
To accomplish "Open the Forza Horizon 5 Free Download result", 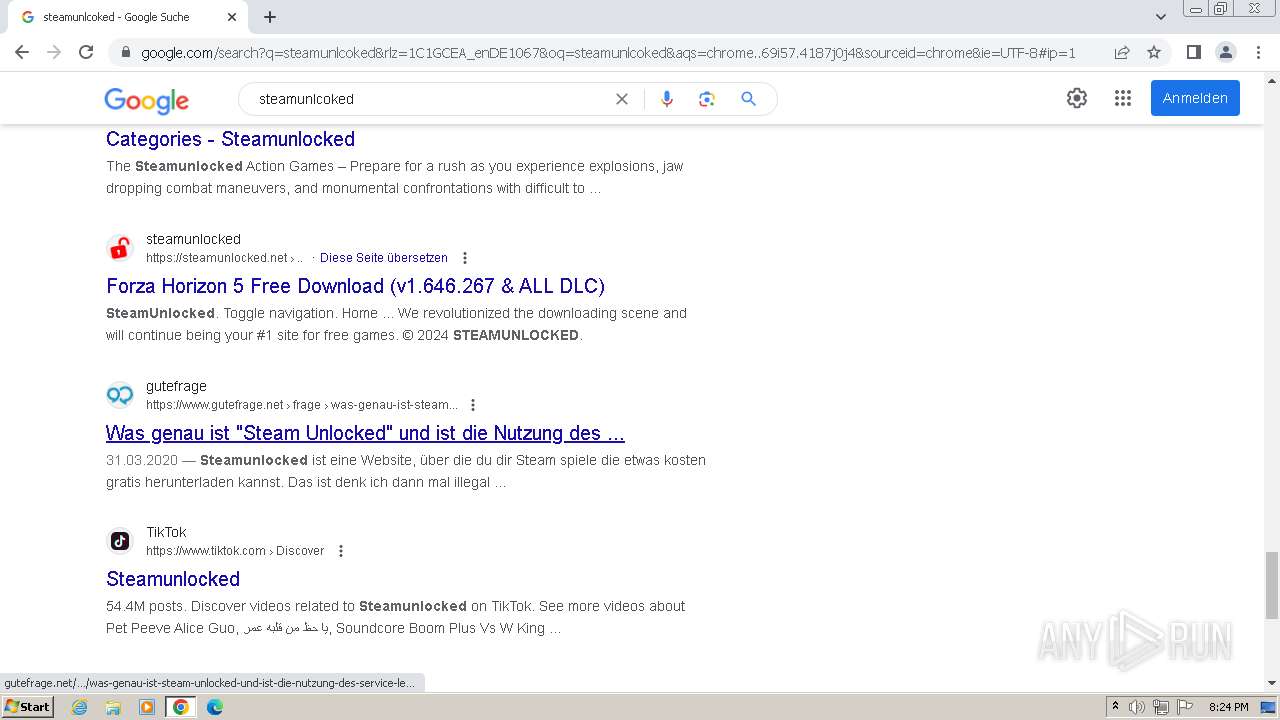I will [355, 286].
